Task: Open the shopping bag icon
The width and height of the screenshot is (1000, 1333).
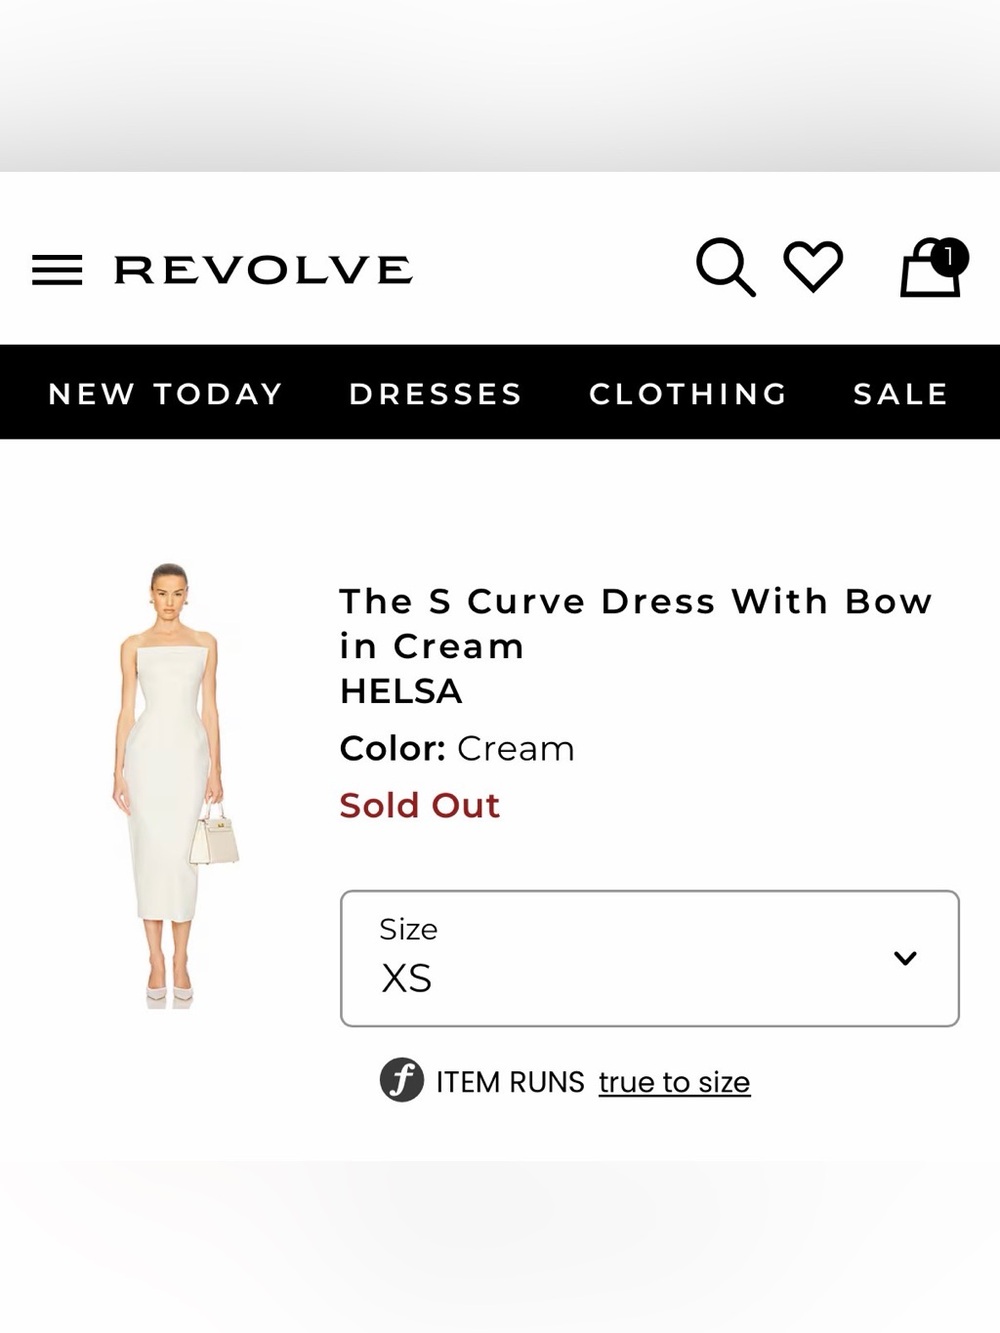Action: point(930,271)
